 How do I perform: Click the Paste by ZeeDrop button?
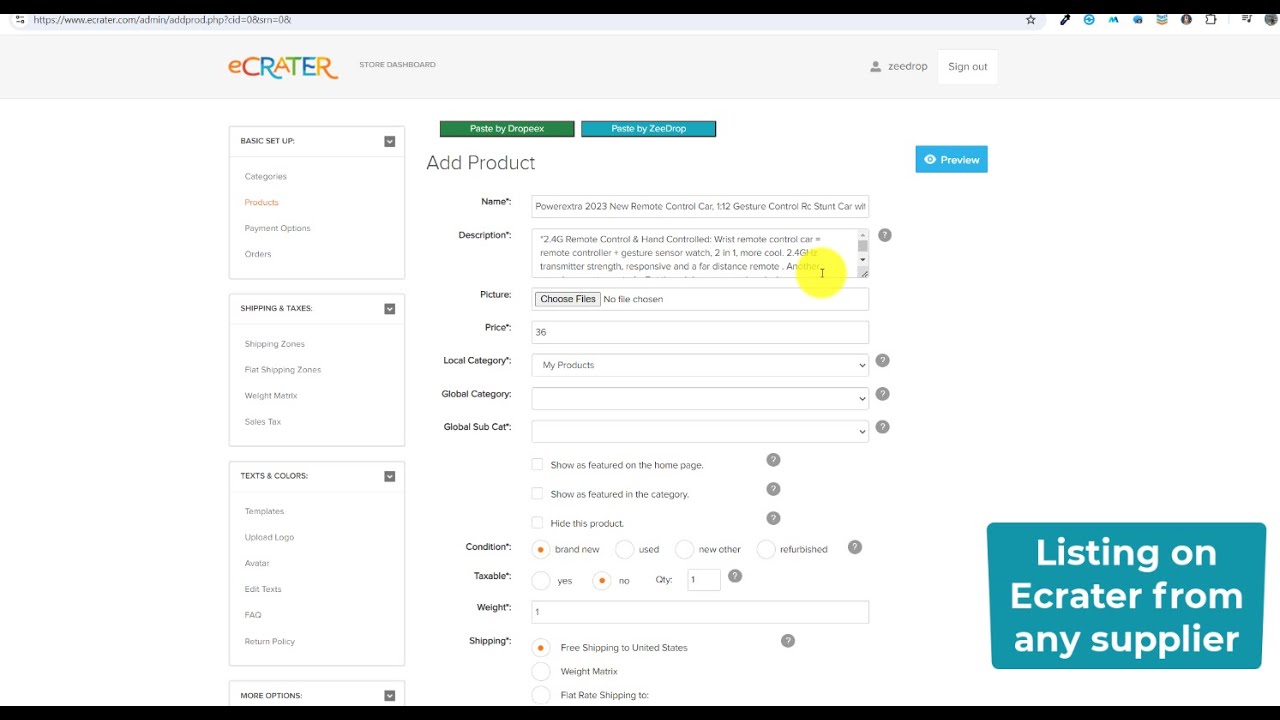coord(648,128)
